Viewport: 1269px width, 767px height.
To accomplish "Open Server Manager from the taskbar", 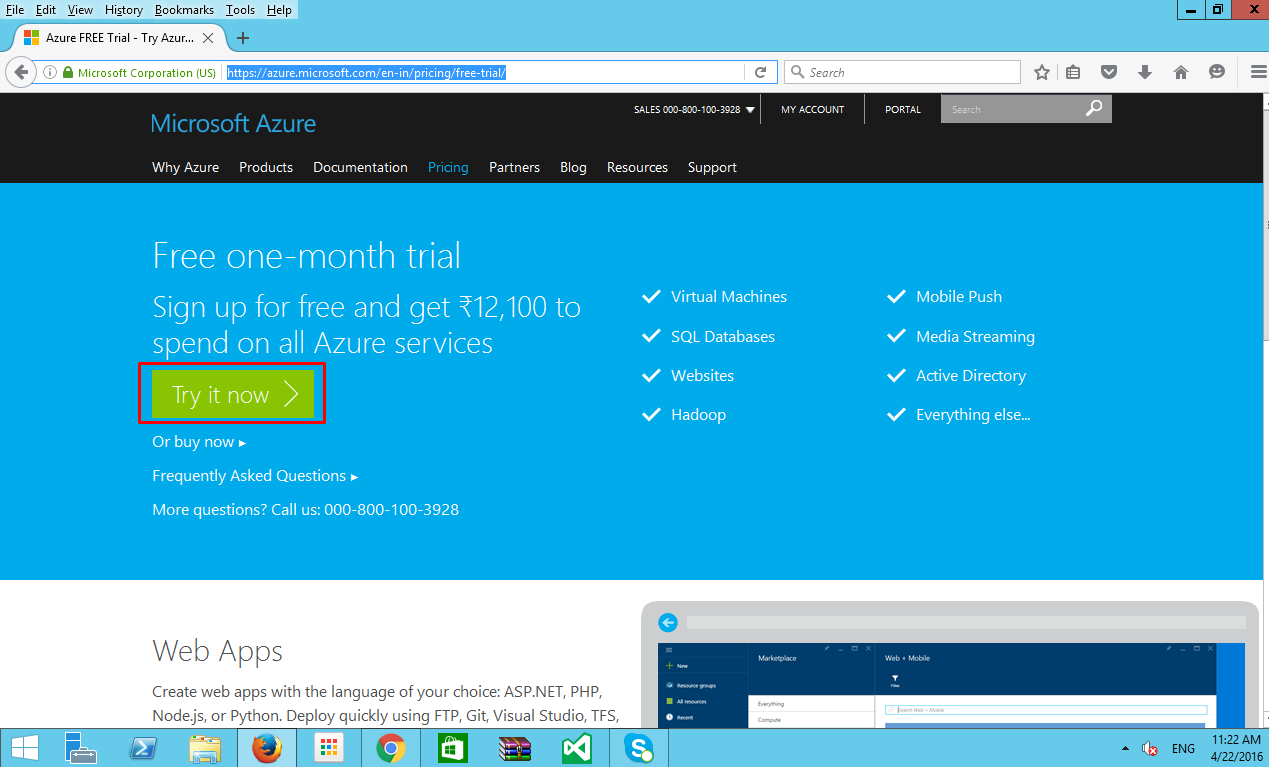I will (80, 747).
